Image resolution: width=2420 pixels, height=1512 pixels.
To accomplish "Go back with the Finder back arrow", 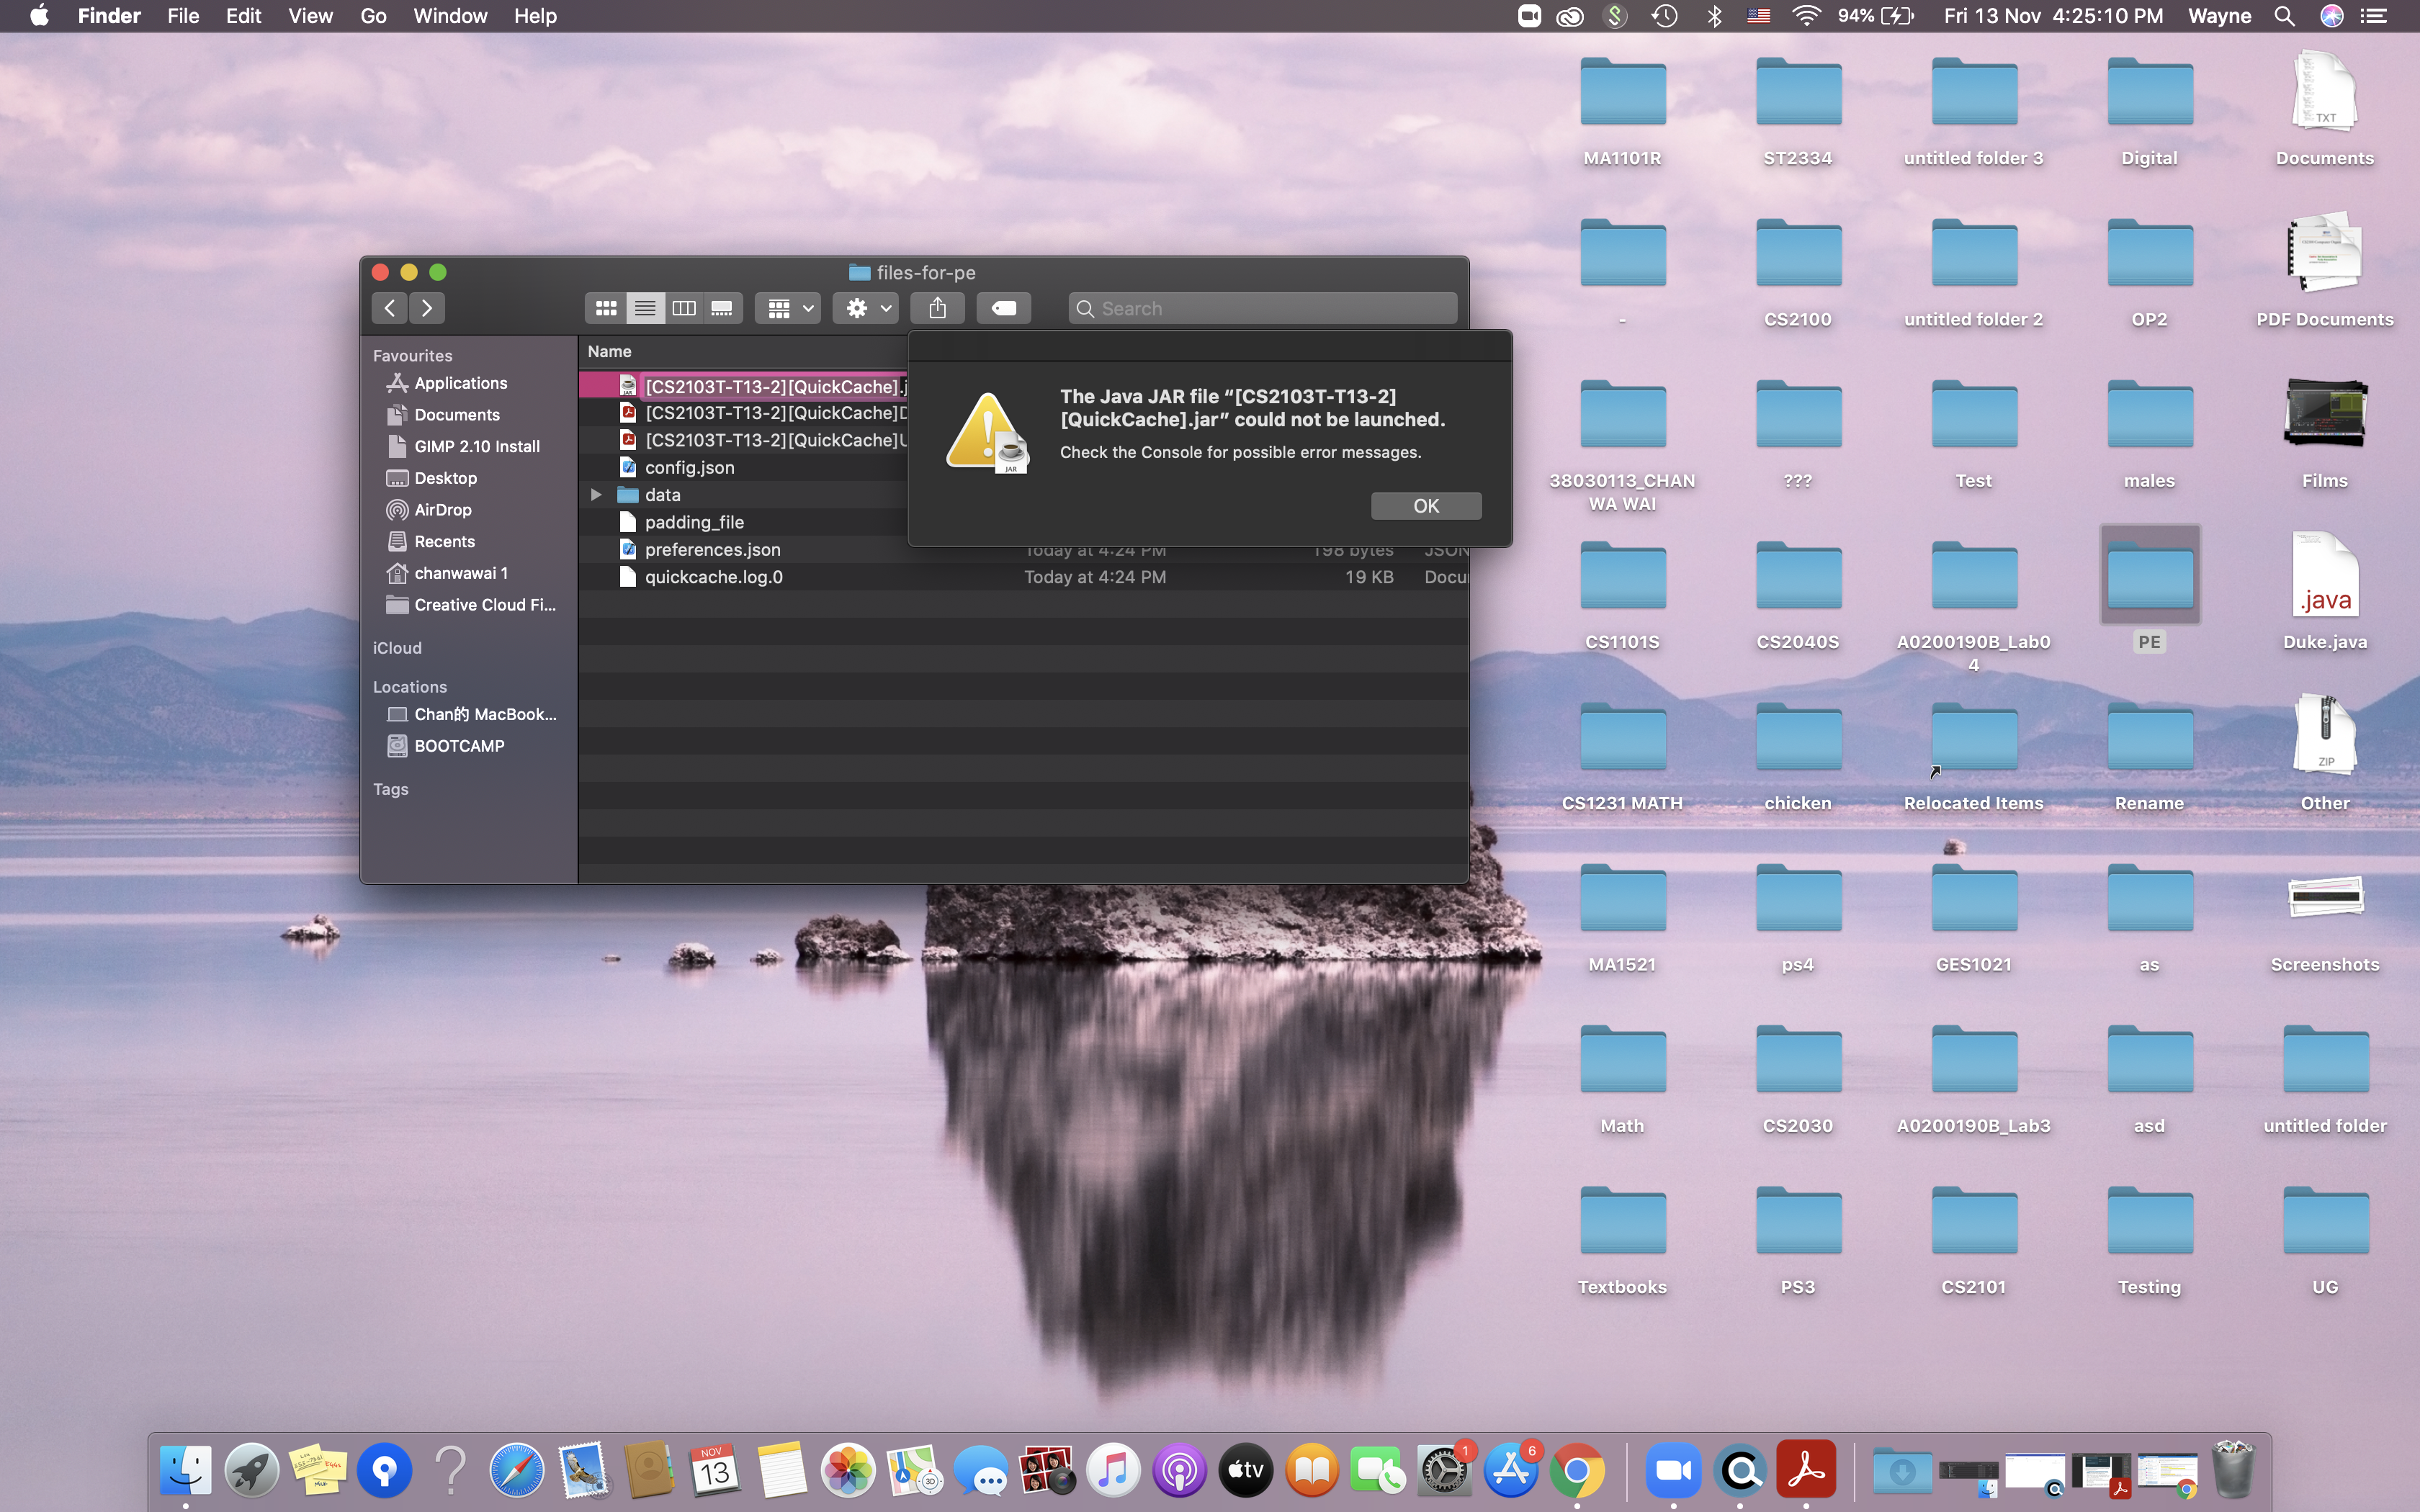I will coord(390,308).
